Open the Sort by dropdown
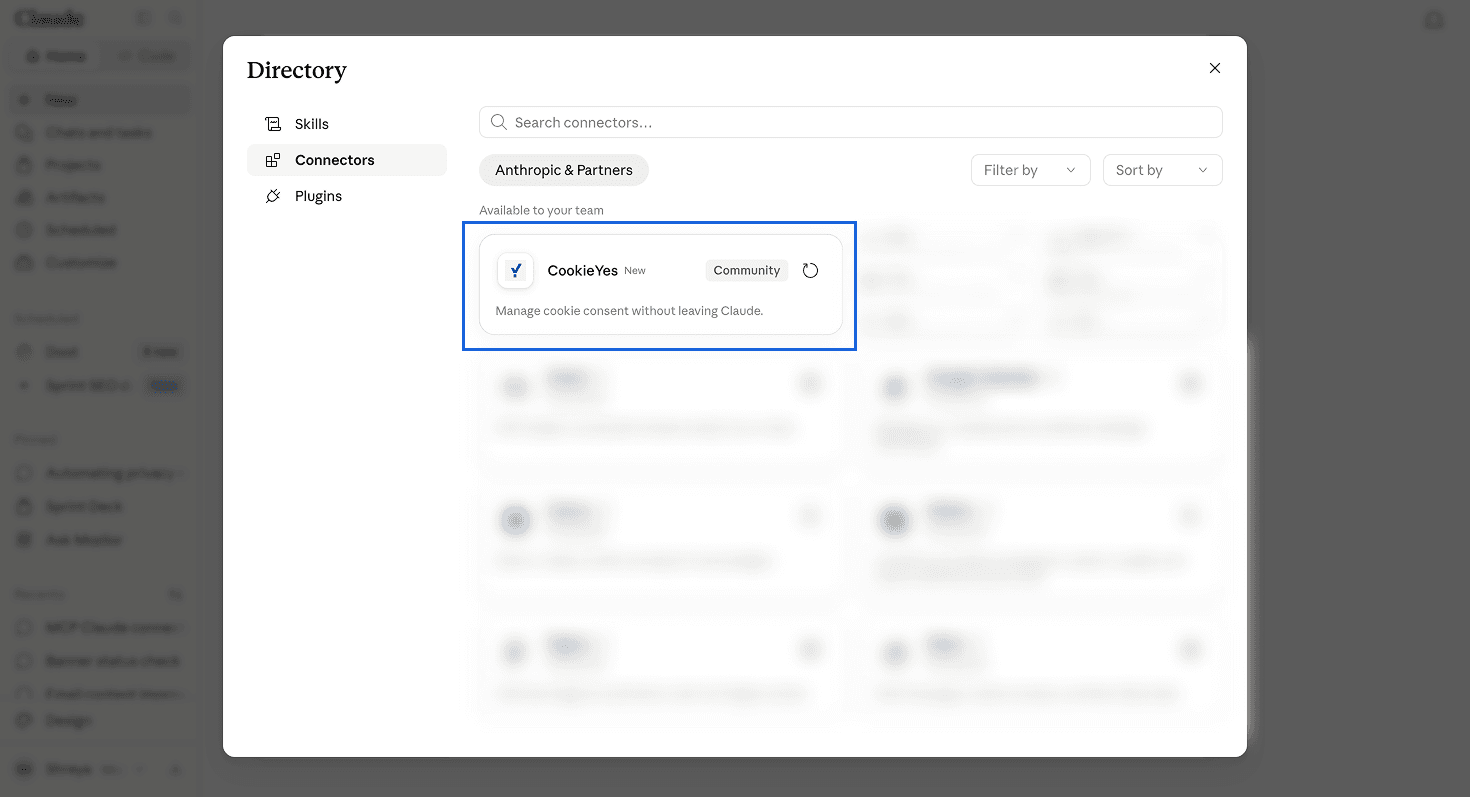 pos(1162,170)
